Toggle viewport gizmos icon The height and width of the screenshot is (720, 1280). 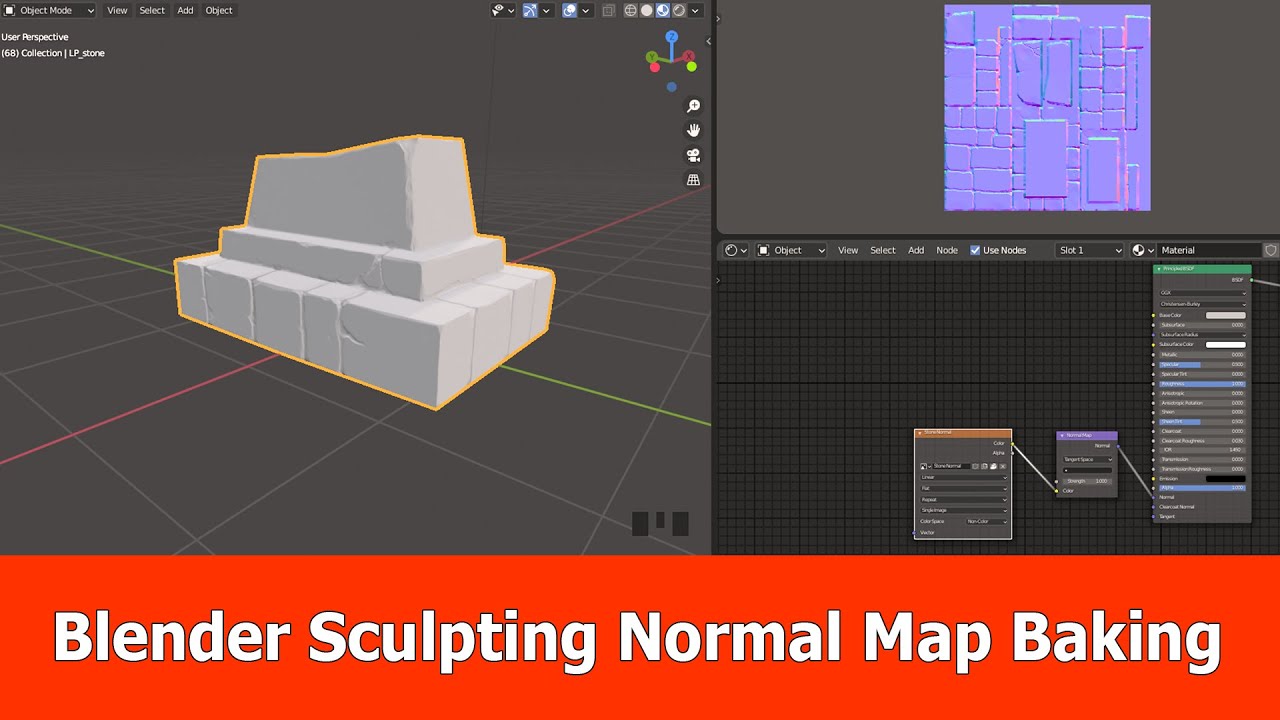(530, 10)
